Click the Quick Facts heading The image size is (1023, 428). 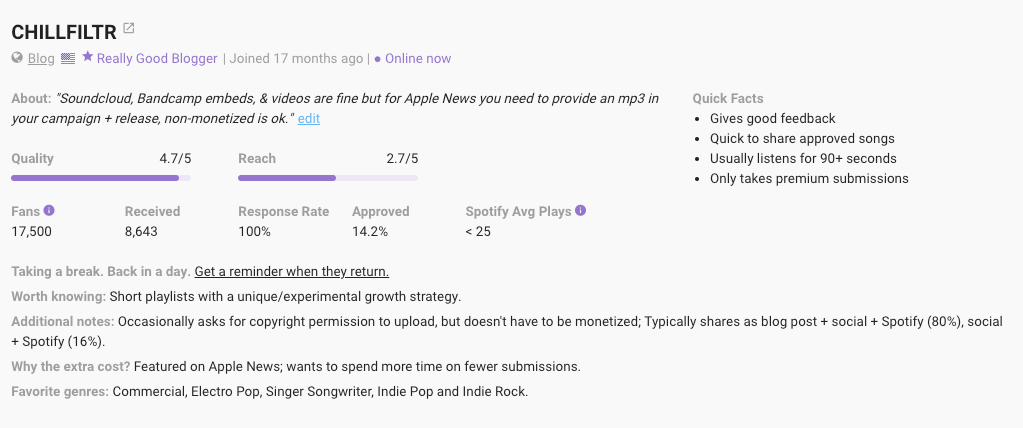(727, 98)
